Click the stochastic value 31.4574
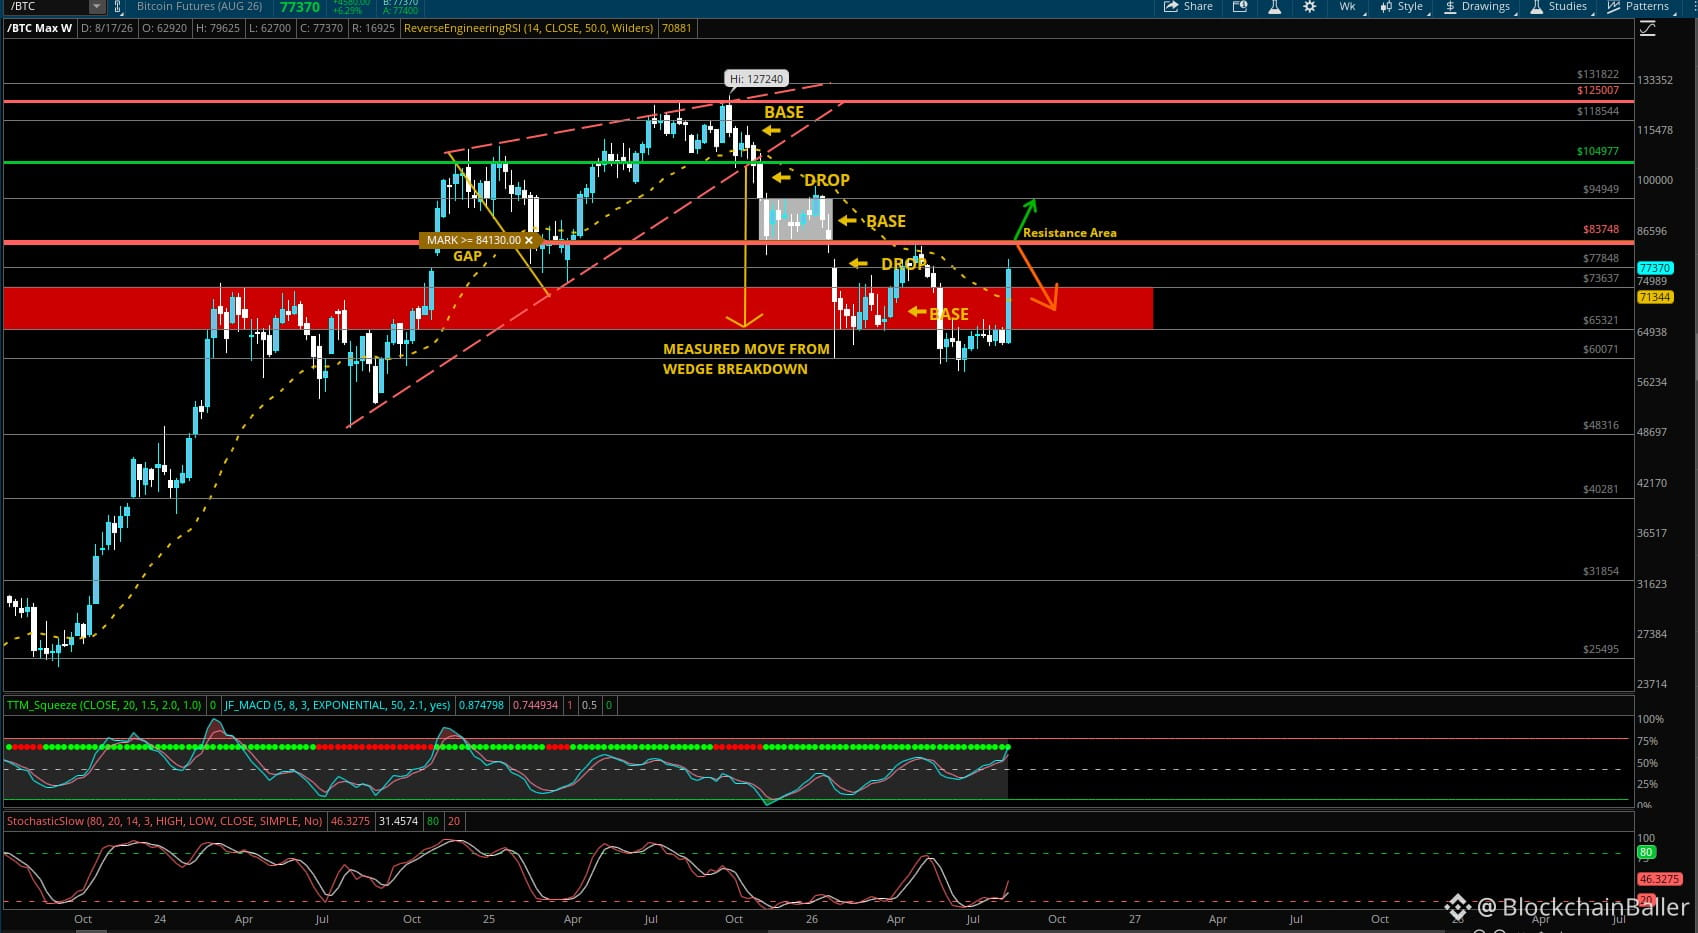Screen dimensions: 1698x933 pos(398,821)
